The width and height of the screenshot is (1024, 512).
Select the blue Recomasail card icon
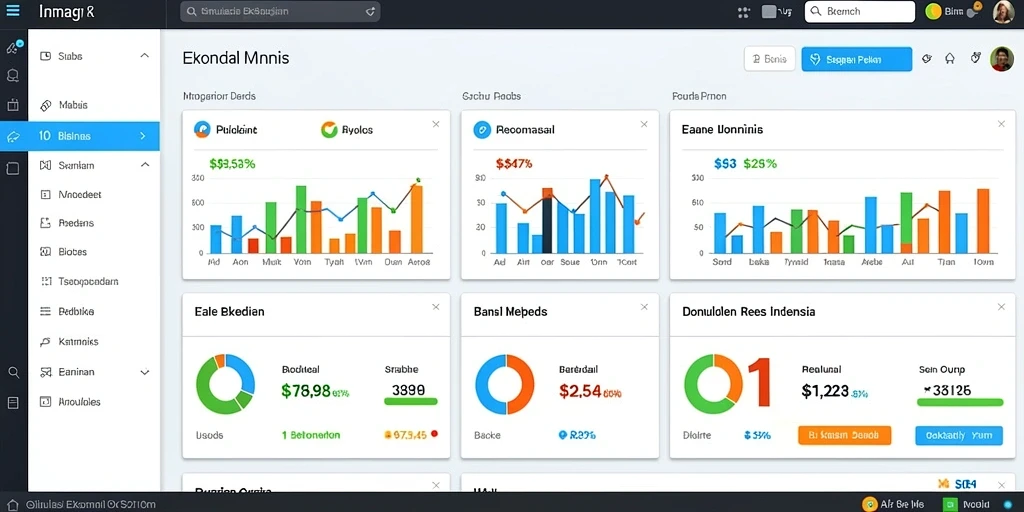tap(482, 130)
